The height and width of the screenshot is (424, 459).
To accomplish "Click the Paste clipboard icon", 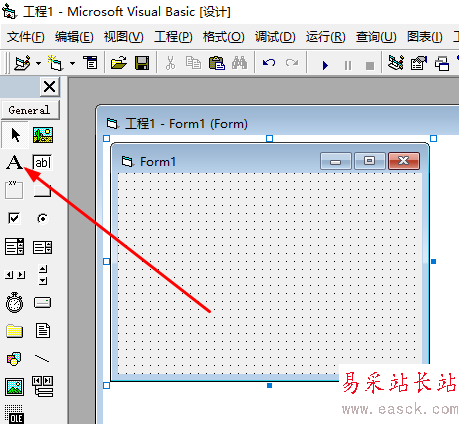I will coord(217,63).
